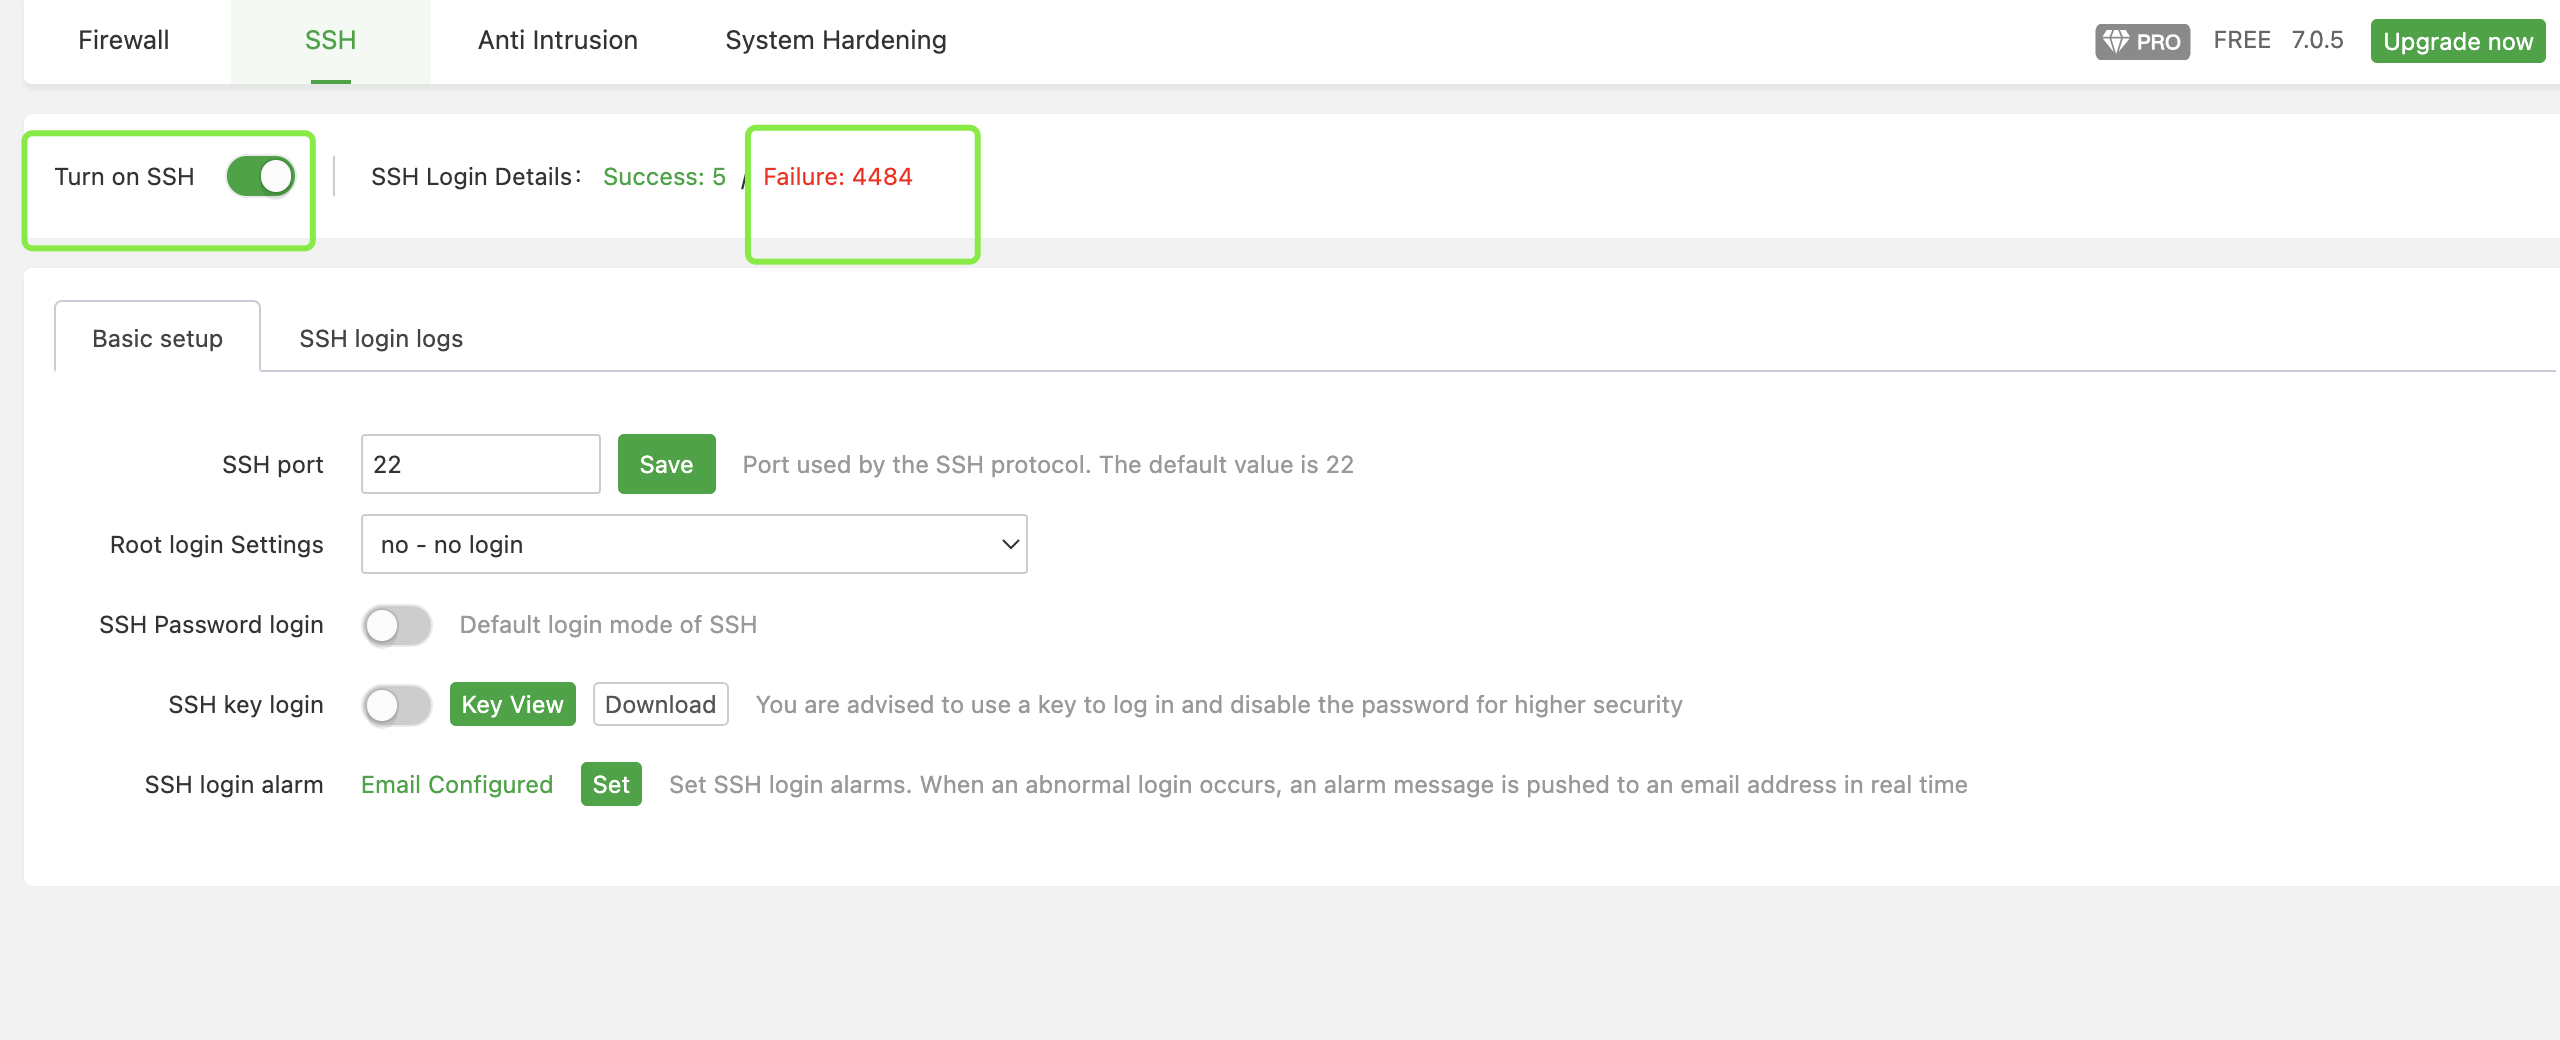Enable SSH Password login
This screenshot has height=1040, width=2560.
[x=396, y=624]
